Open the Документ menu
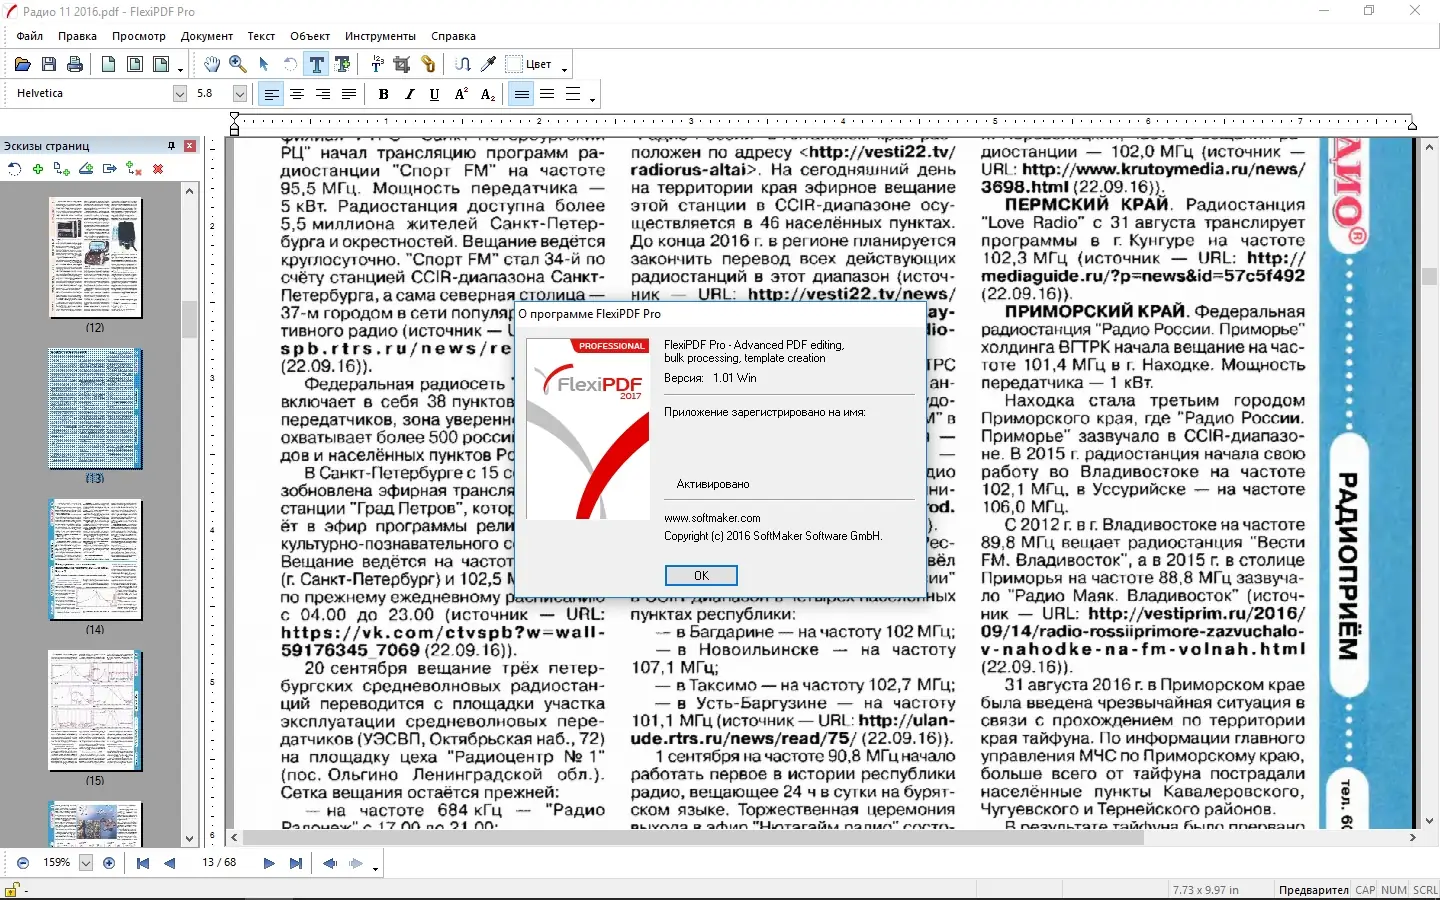 (x=206, y=36)
